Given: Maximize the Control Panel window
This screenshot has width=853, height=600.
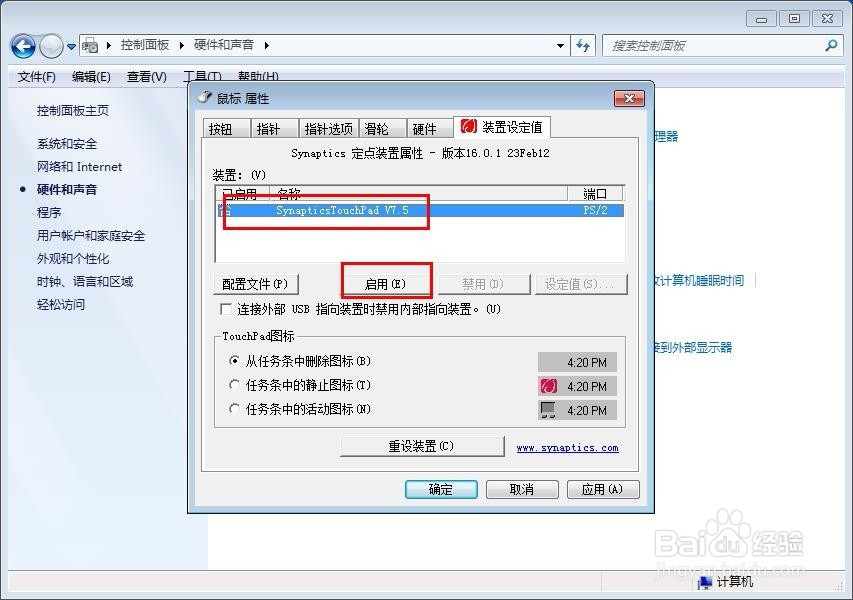Looking at the screenshot, I should tap(794, 19).
